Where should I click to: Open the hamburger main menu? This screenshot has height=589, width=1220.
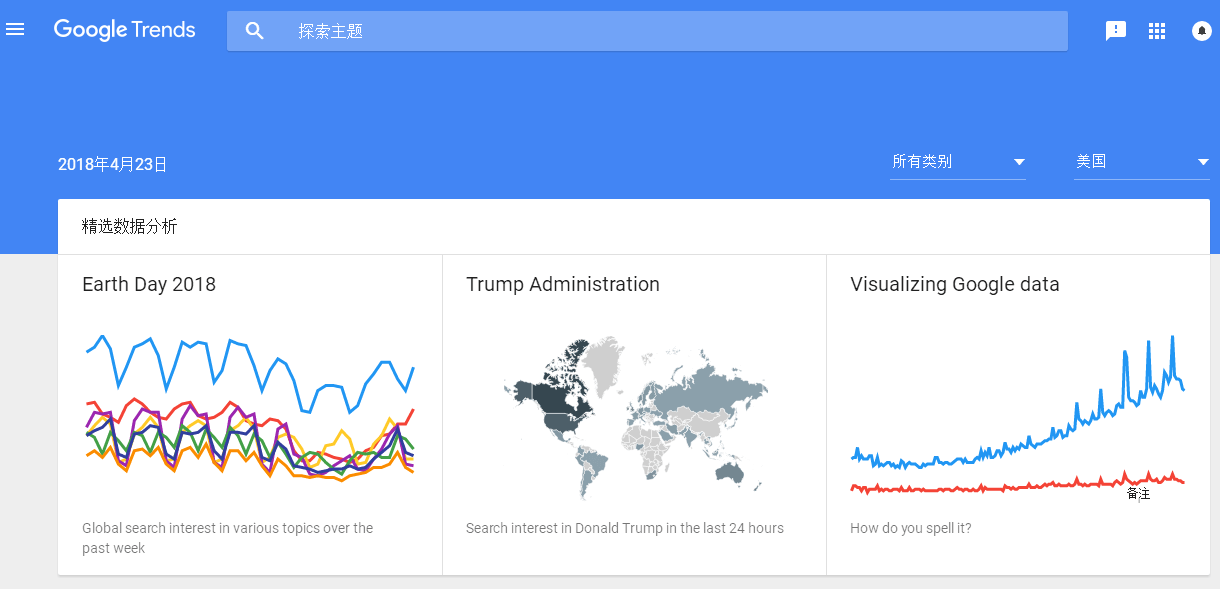[x=15, y=30]
